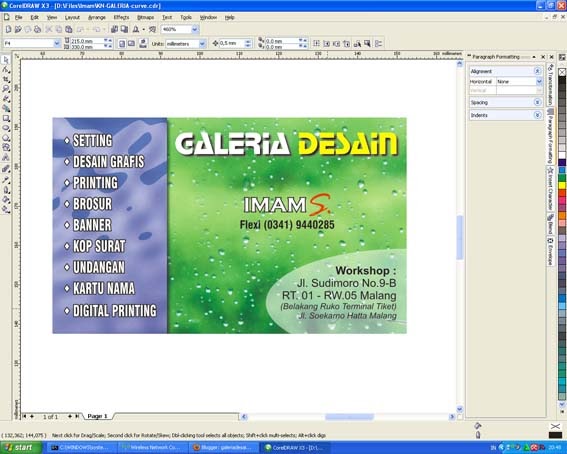Expand the Indents section
The image size is (567, 454).
pyautogui.click(x=538, y=115)
